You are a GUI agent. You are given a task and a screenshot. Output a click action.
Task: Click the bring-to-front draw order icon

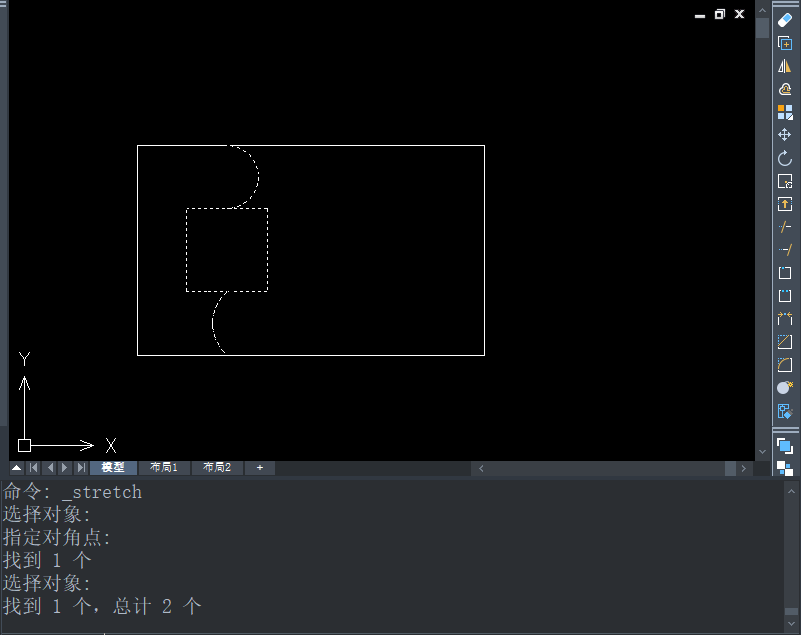click(x=785, y=446)
